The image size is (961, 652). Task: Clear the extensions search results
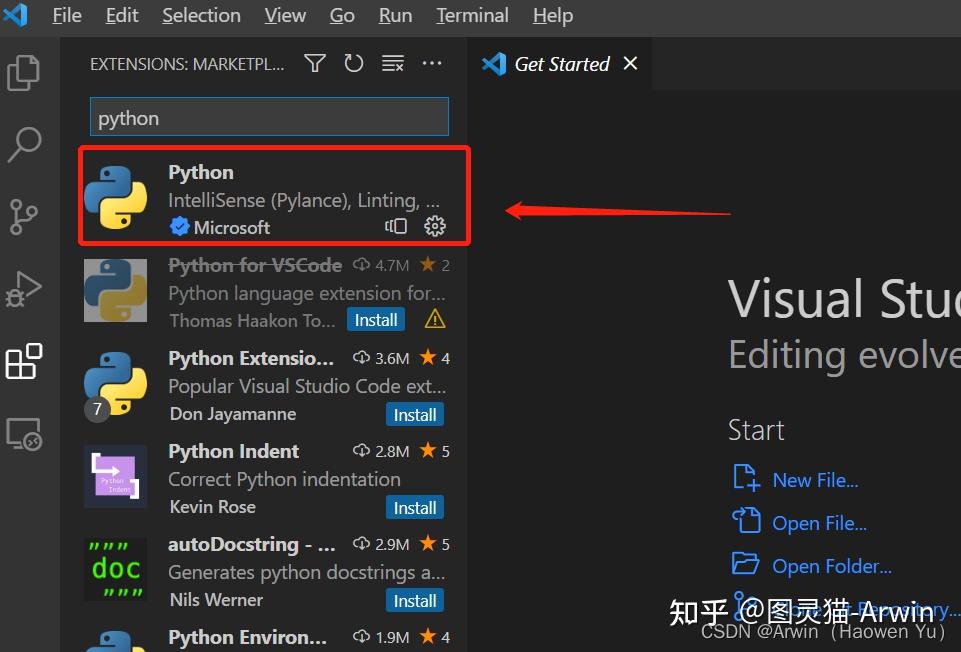[392, 62]
